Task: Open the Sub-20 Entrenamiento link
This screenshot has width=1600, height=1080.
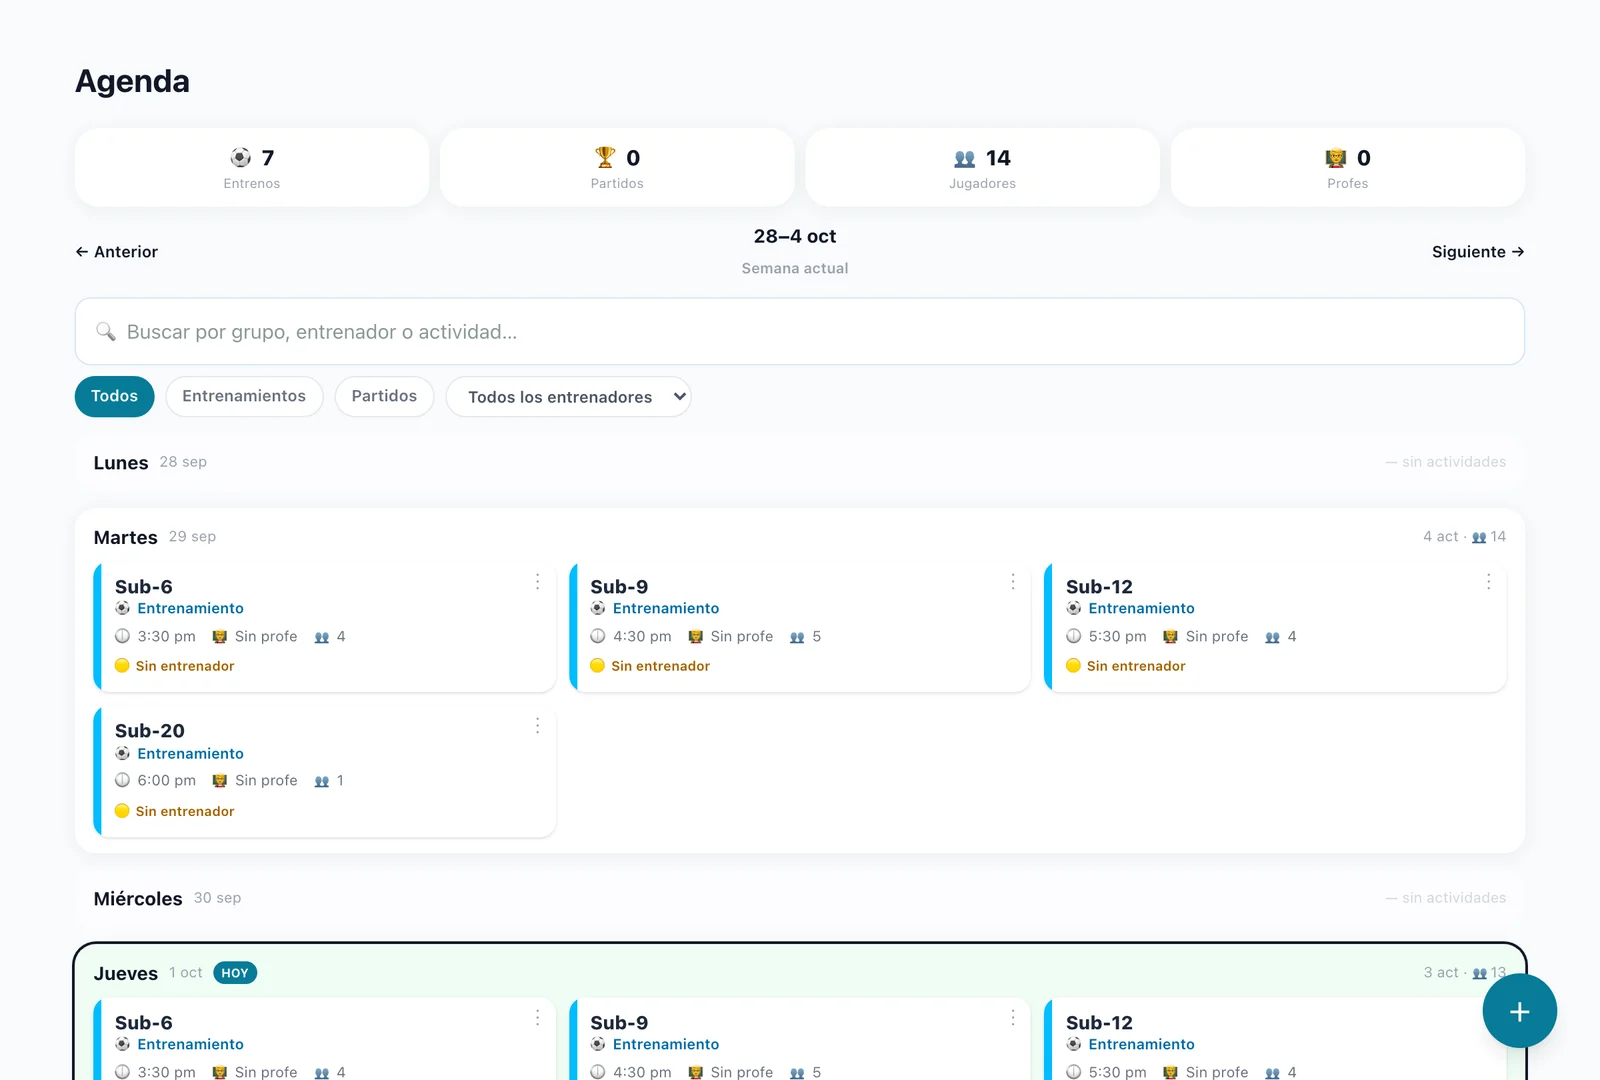Action: 190,753
